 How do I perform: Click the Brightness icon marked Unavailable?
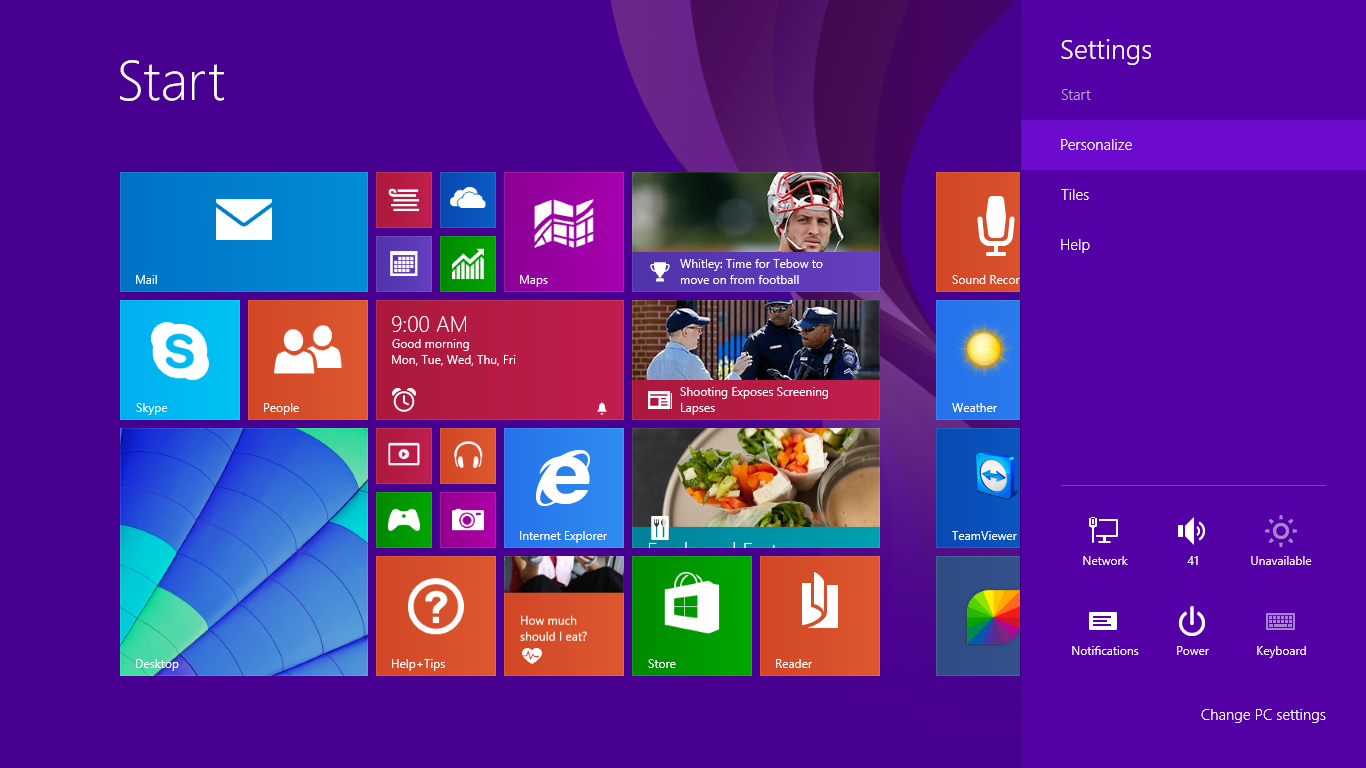1280,540
